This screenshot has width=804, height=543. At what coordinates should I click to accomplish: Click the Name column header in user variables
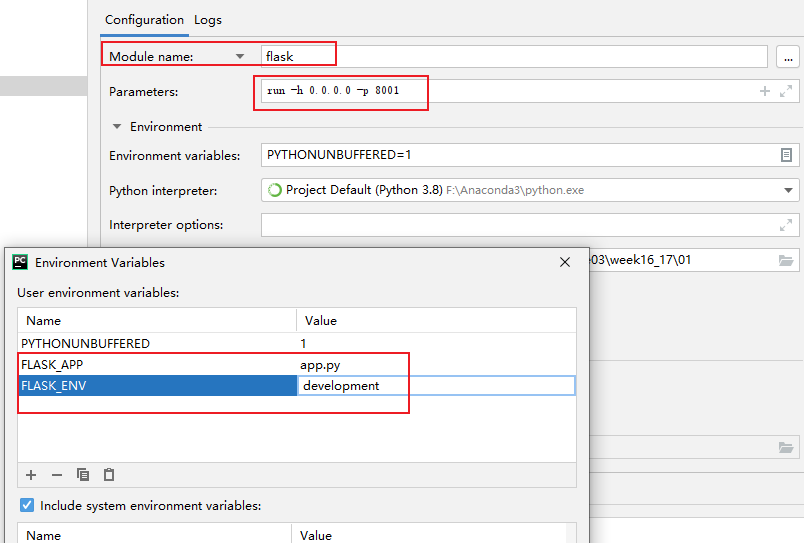pyautogui.click(x=157, y=320)
